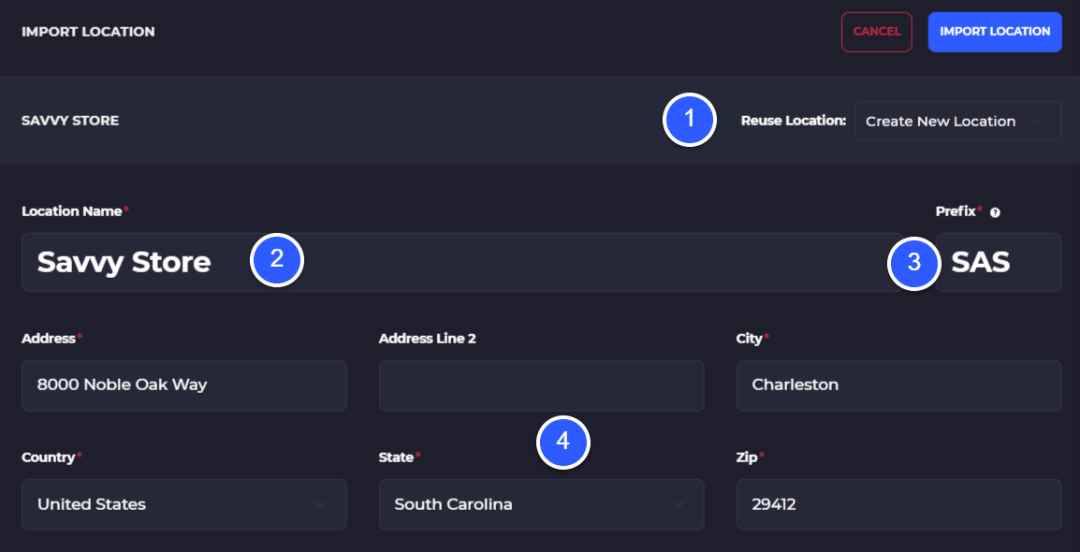
Task: Click the State field label
Action: [396, 457]
